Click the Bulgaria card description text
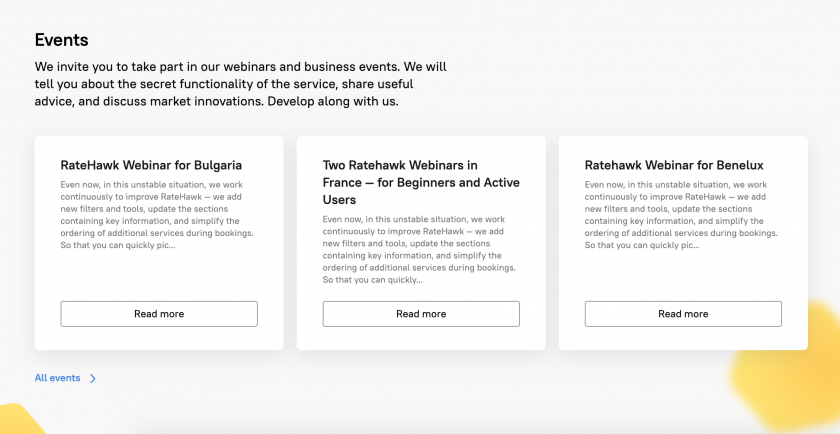Screen dimensions: 840x434 click(157, 215)
